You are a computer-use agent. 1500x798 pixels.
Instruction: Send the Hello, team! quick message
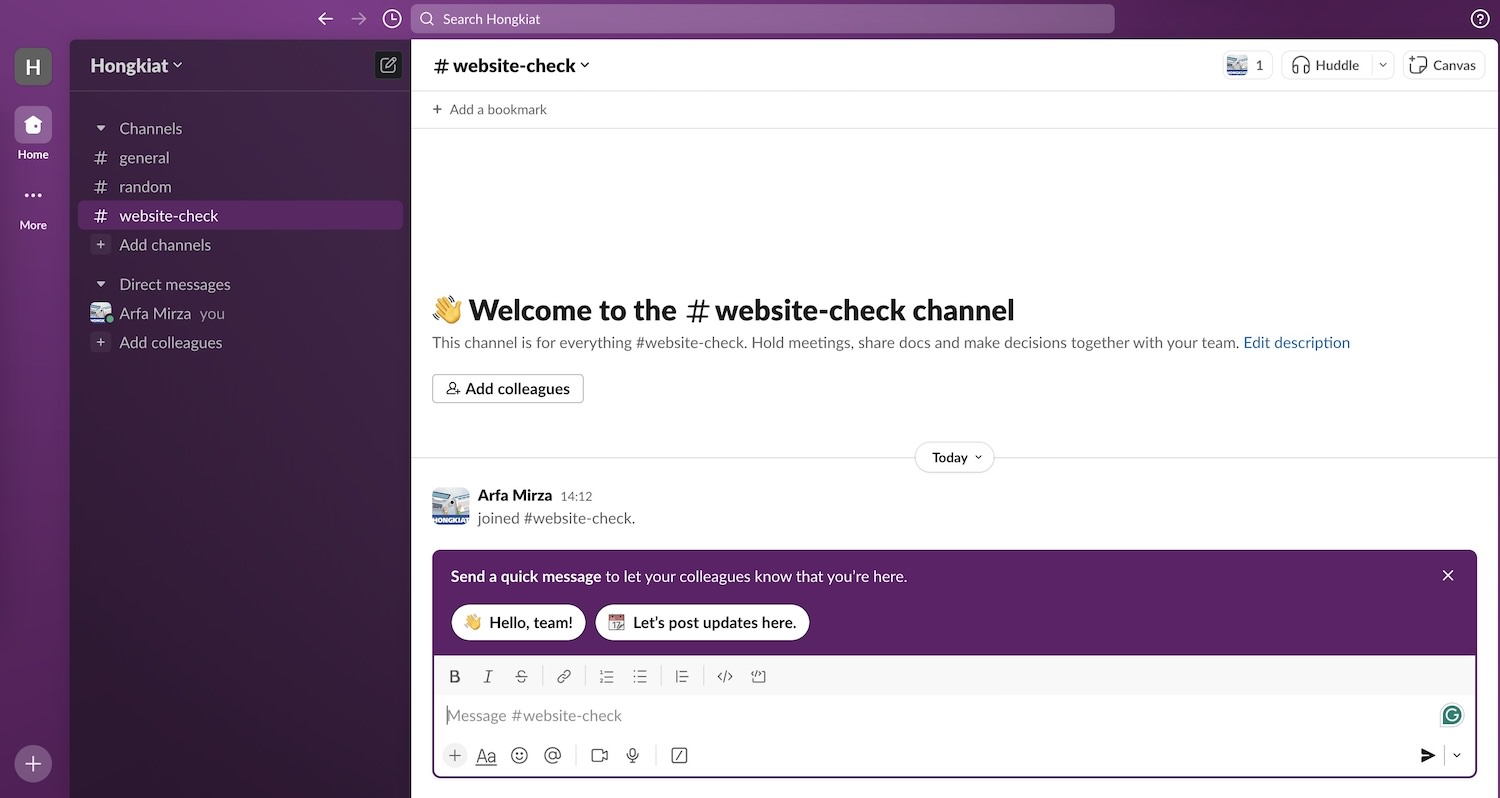518,622
